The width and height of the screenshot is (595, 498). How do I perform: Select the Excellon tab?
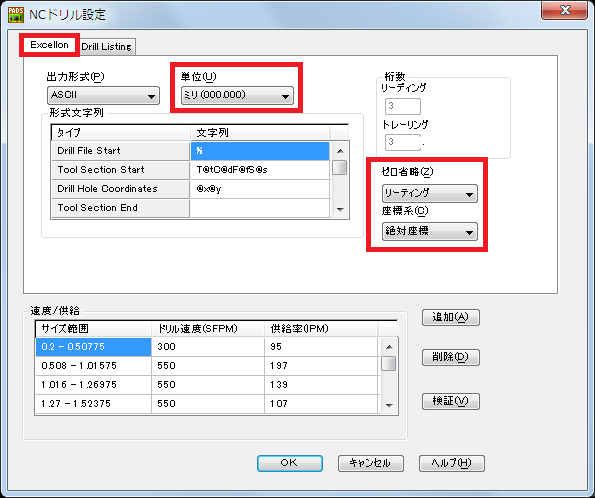coord(49,45)
